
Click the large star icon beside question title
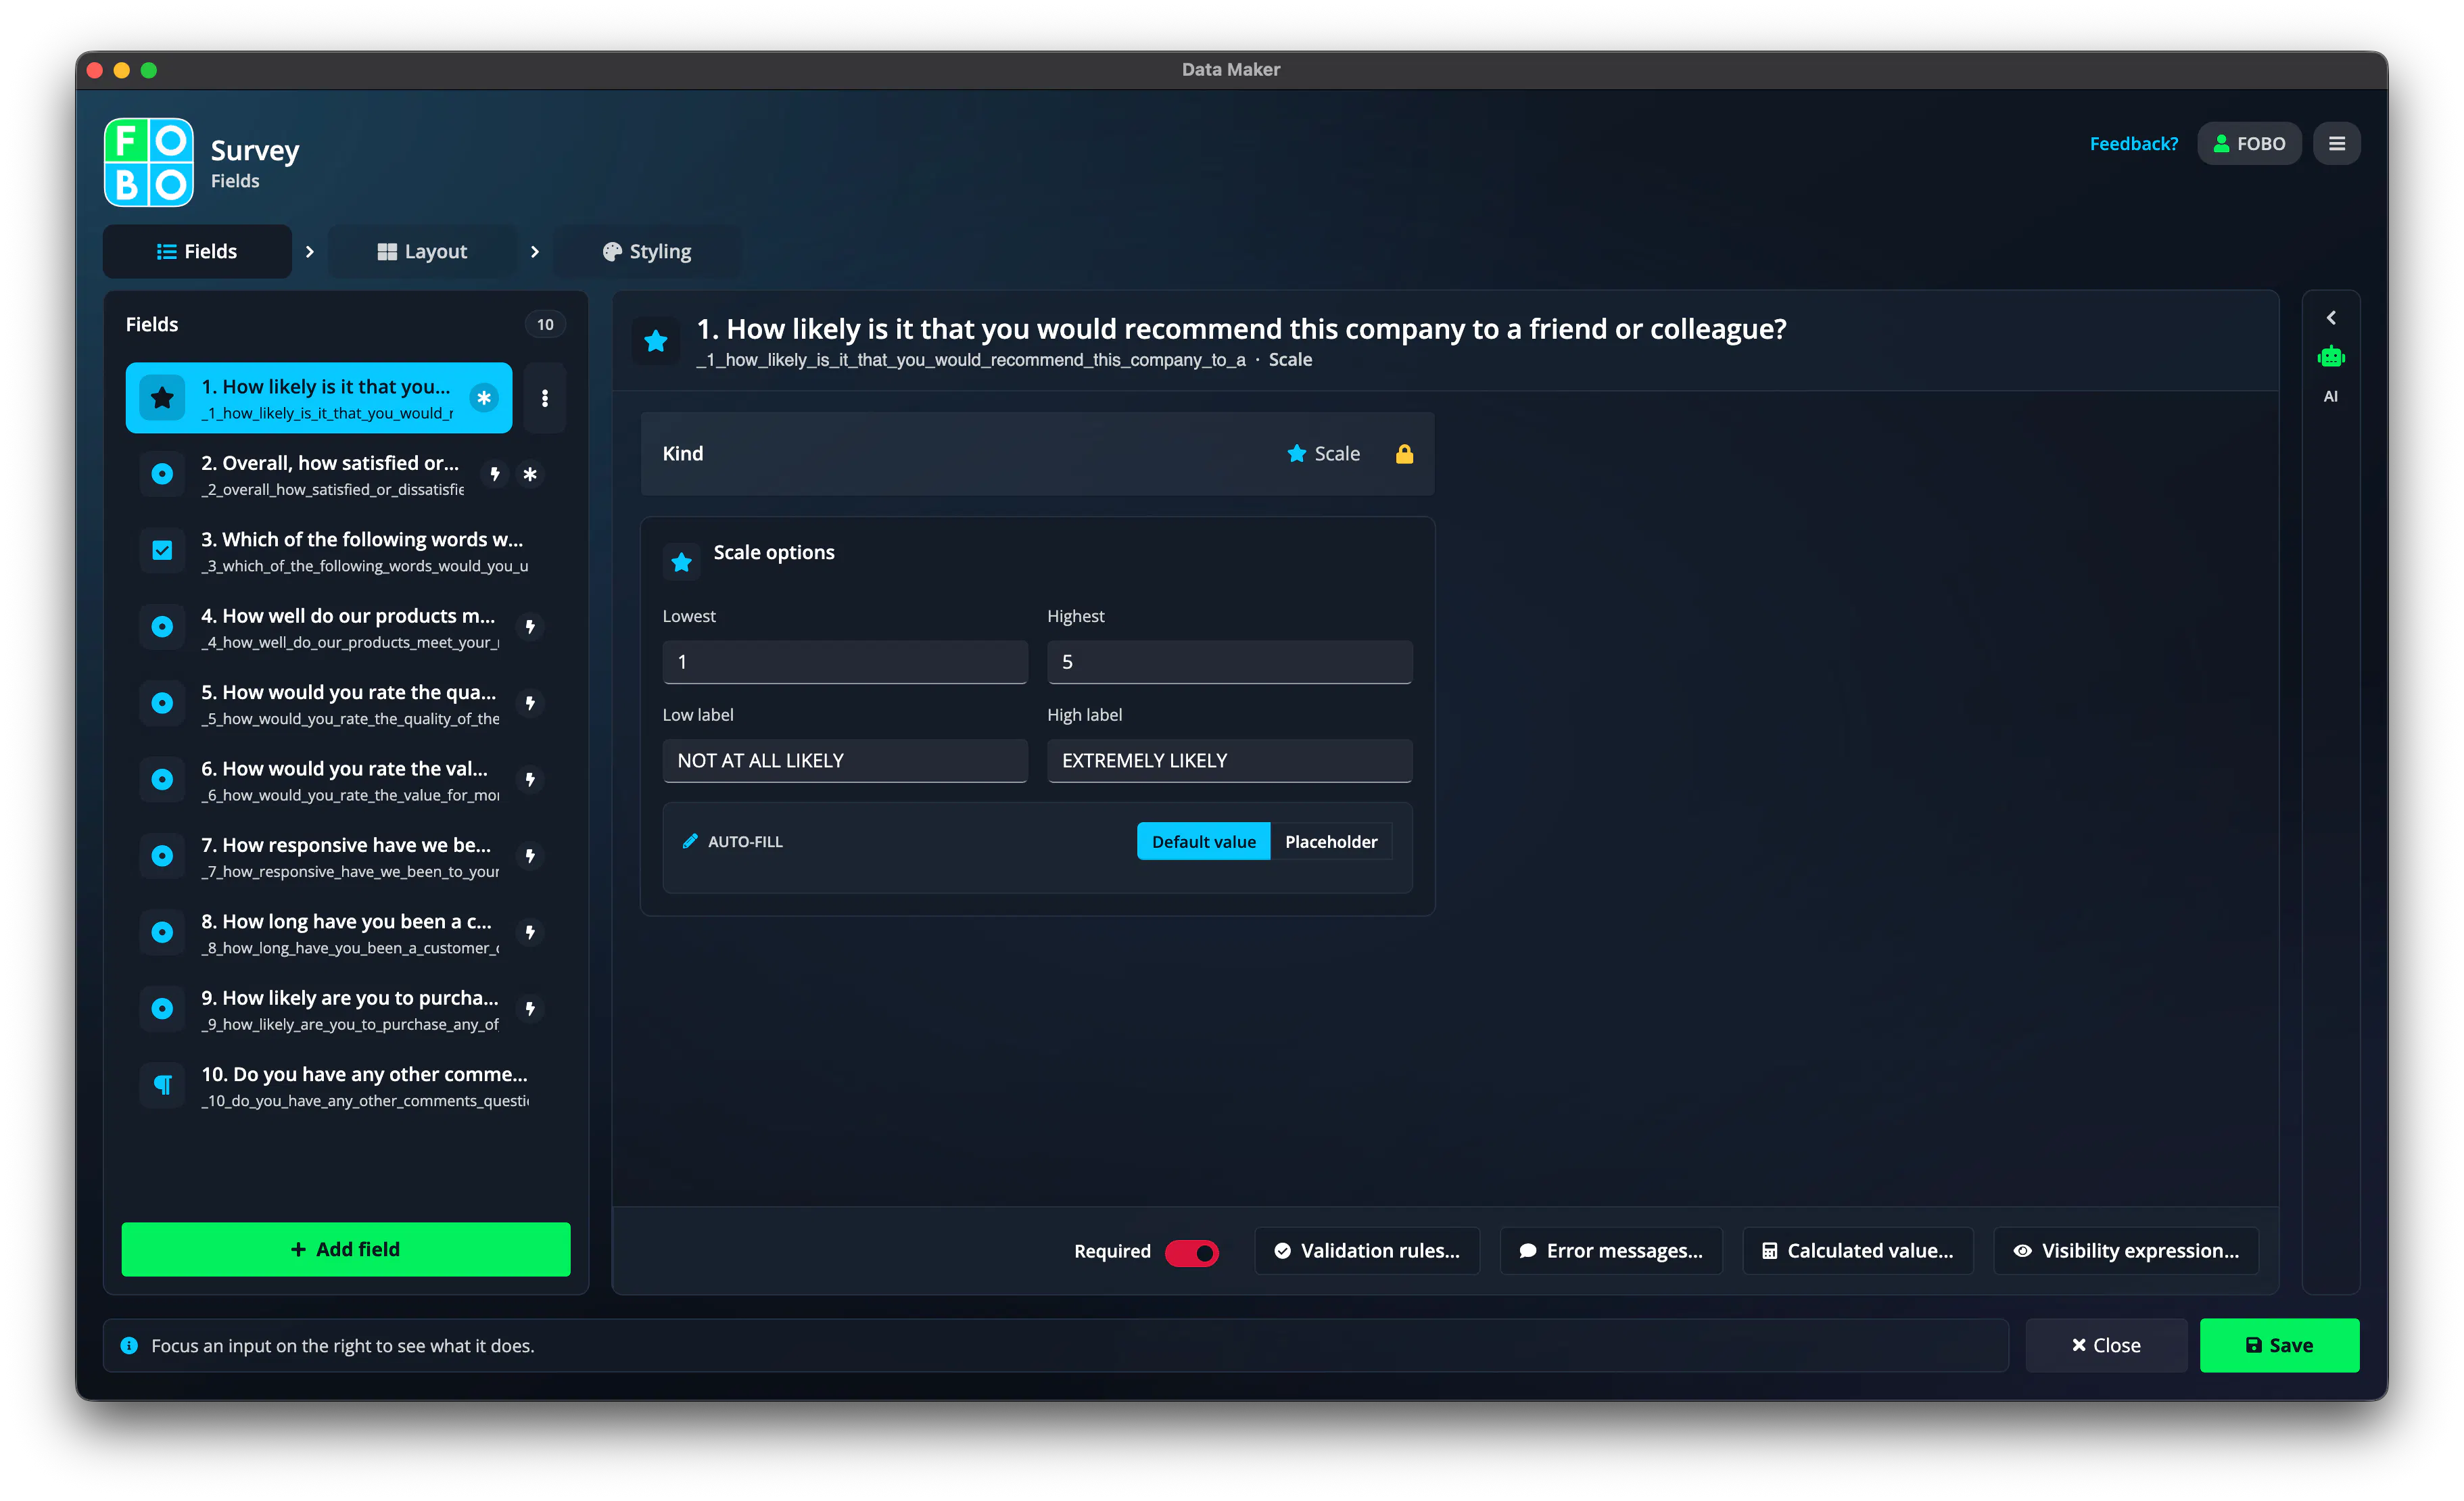(656, 341)
